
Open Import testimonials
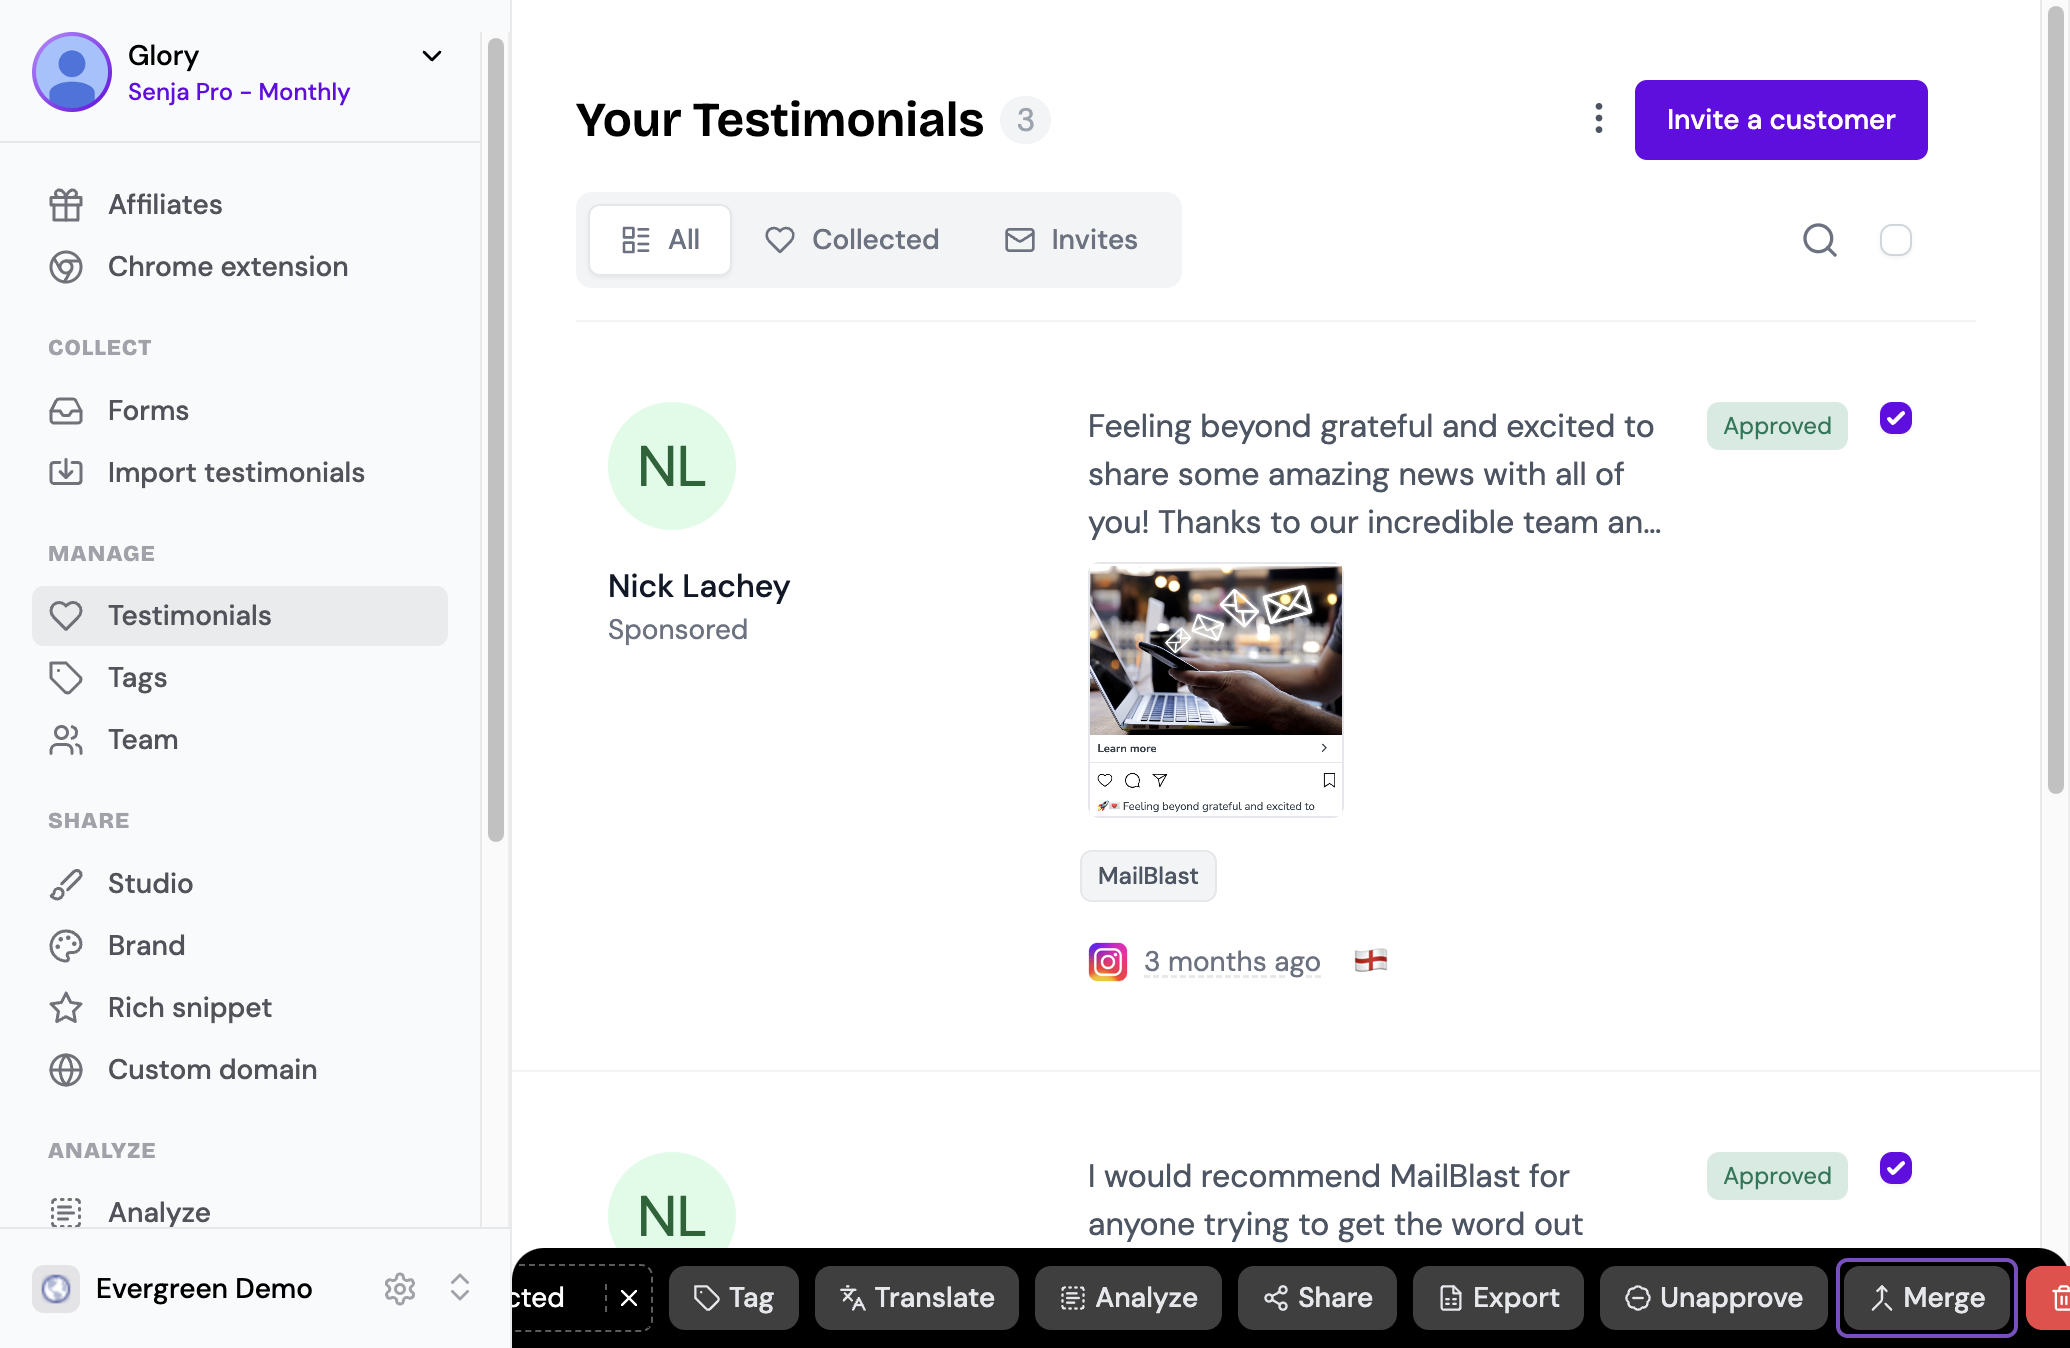tap(239, 472)
